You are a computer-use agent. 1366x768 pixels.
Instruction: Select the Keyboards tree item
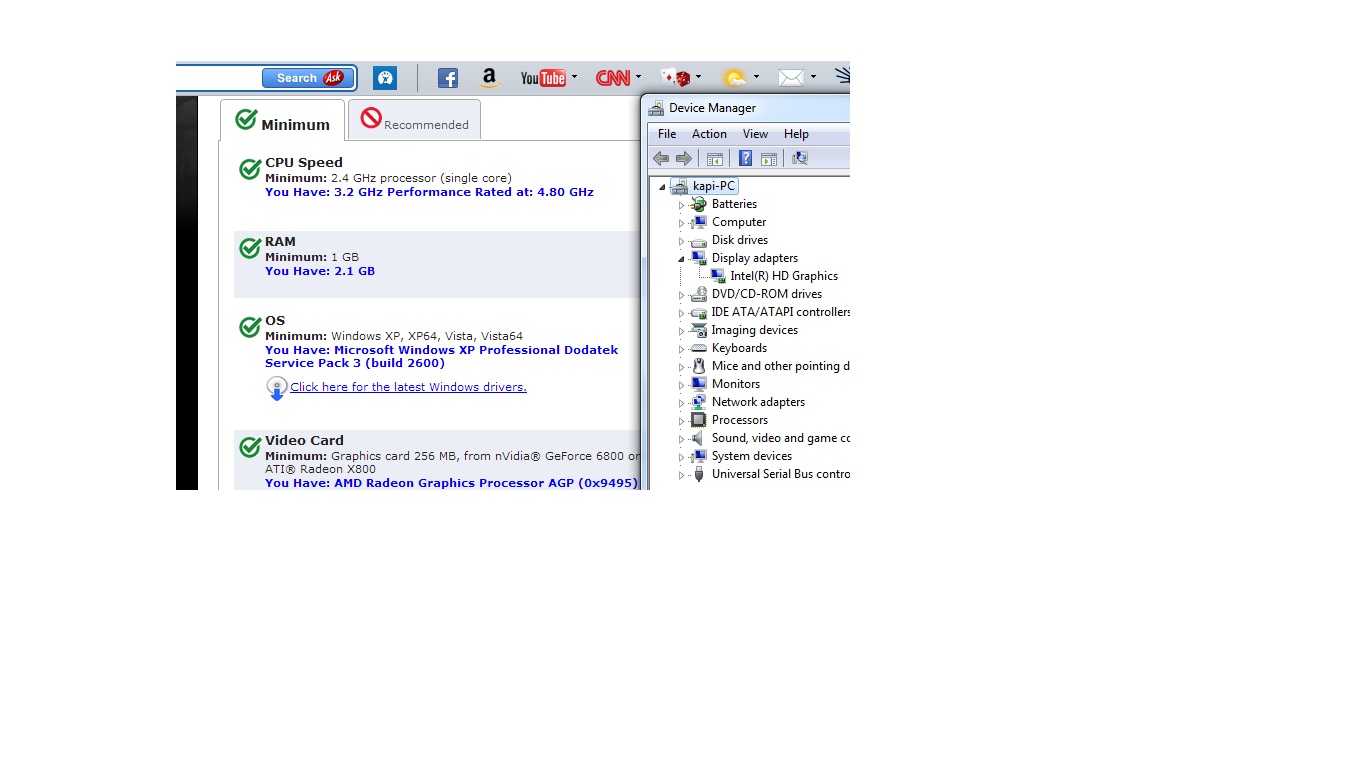[x=739, y=348]
